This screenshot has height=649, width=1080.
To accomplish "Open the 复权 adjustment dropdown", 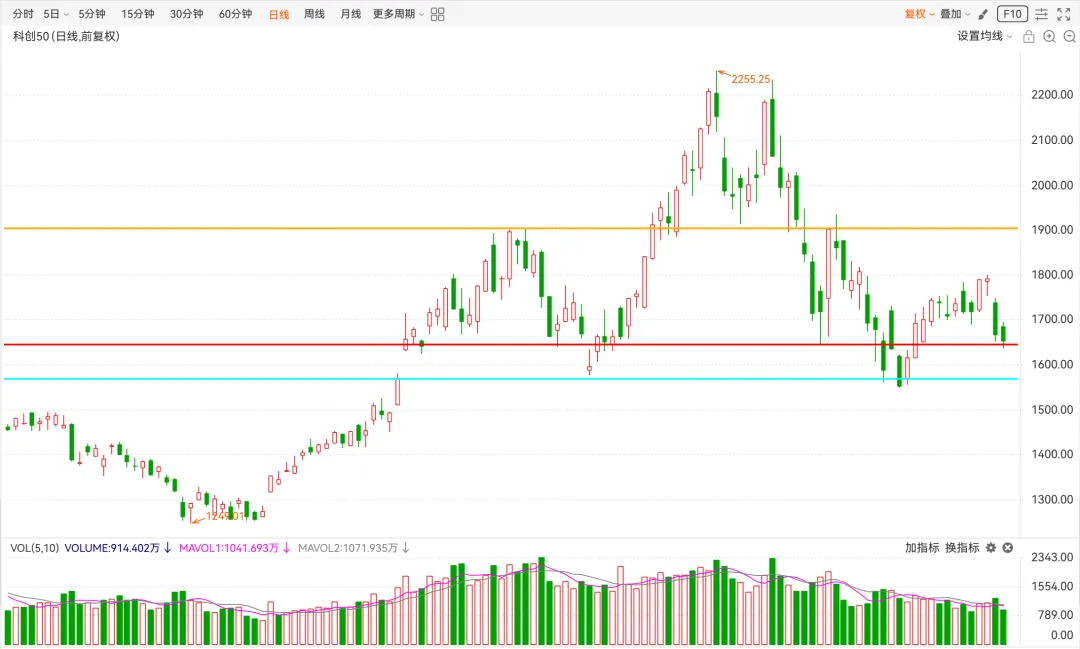I will pos(920,14).
